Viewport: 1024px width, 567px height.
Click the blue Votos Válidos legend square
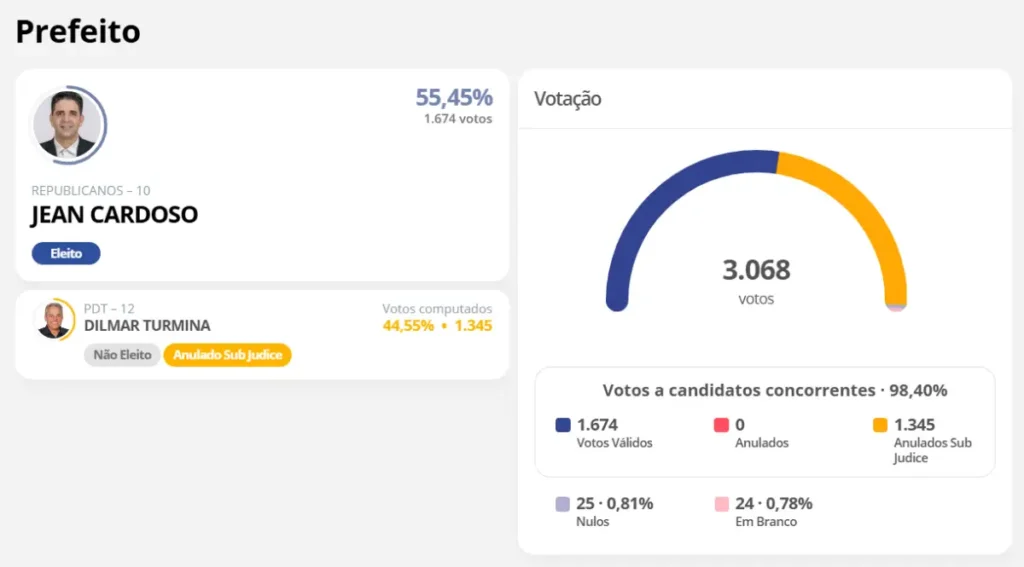[563, 425]
